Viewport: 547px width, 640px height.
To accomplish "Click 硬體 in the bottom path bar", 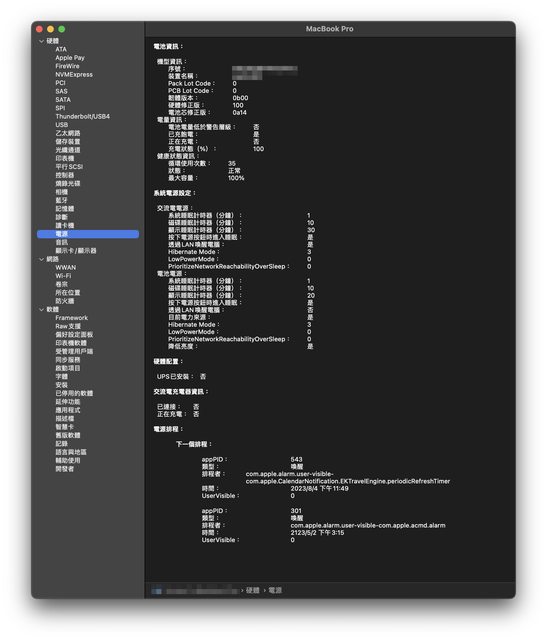I will (x=253, y=590).
